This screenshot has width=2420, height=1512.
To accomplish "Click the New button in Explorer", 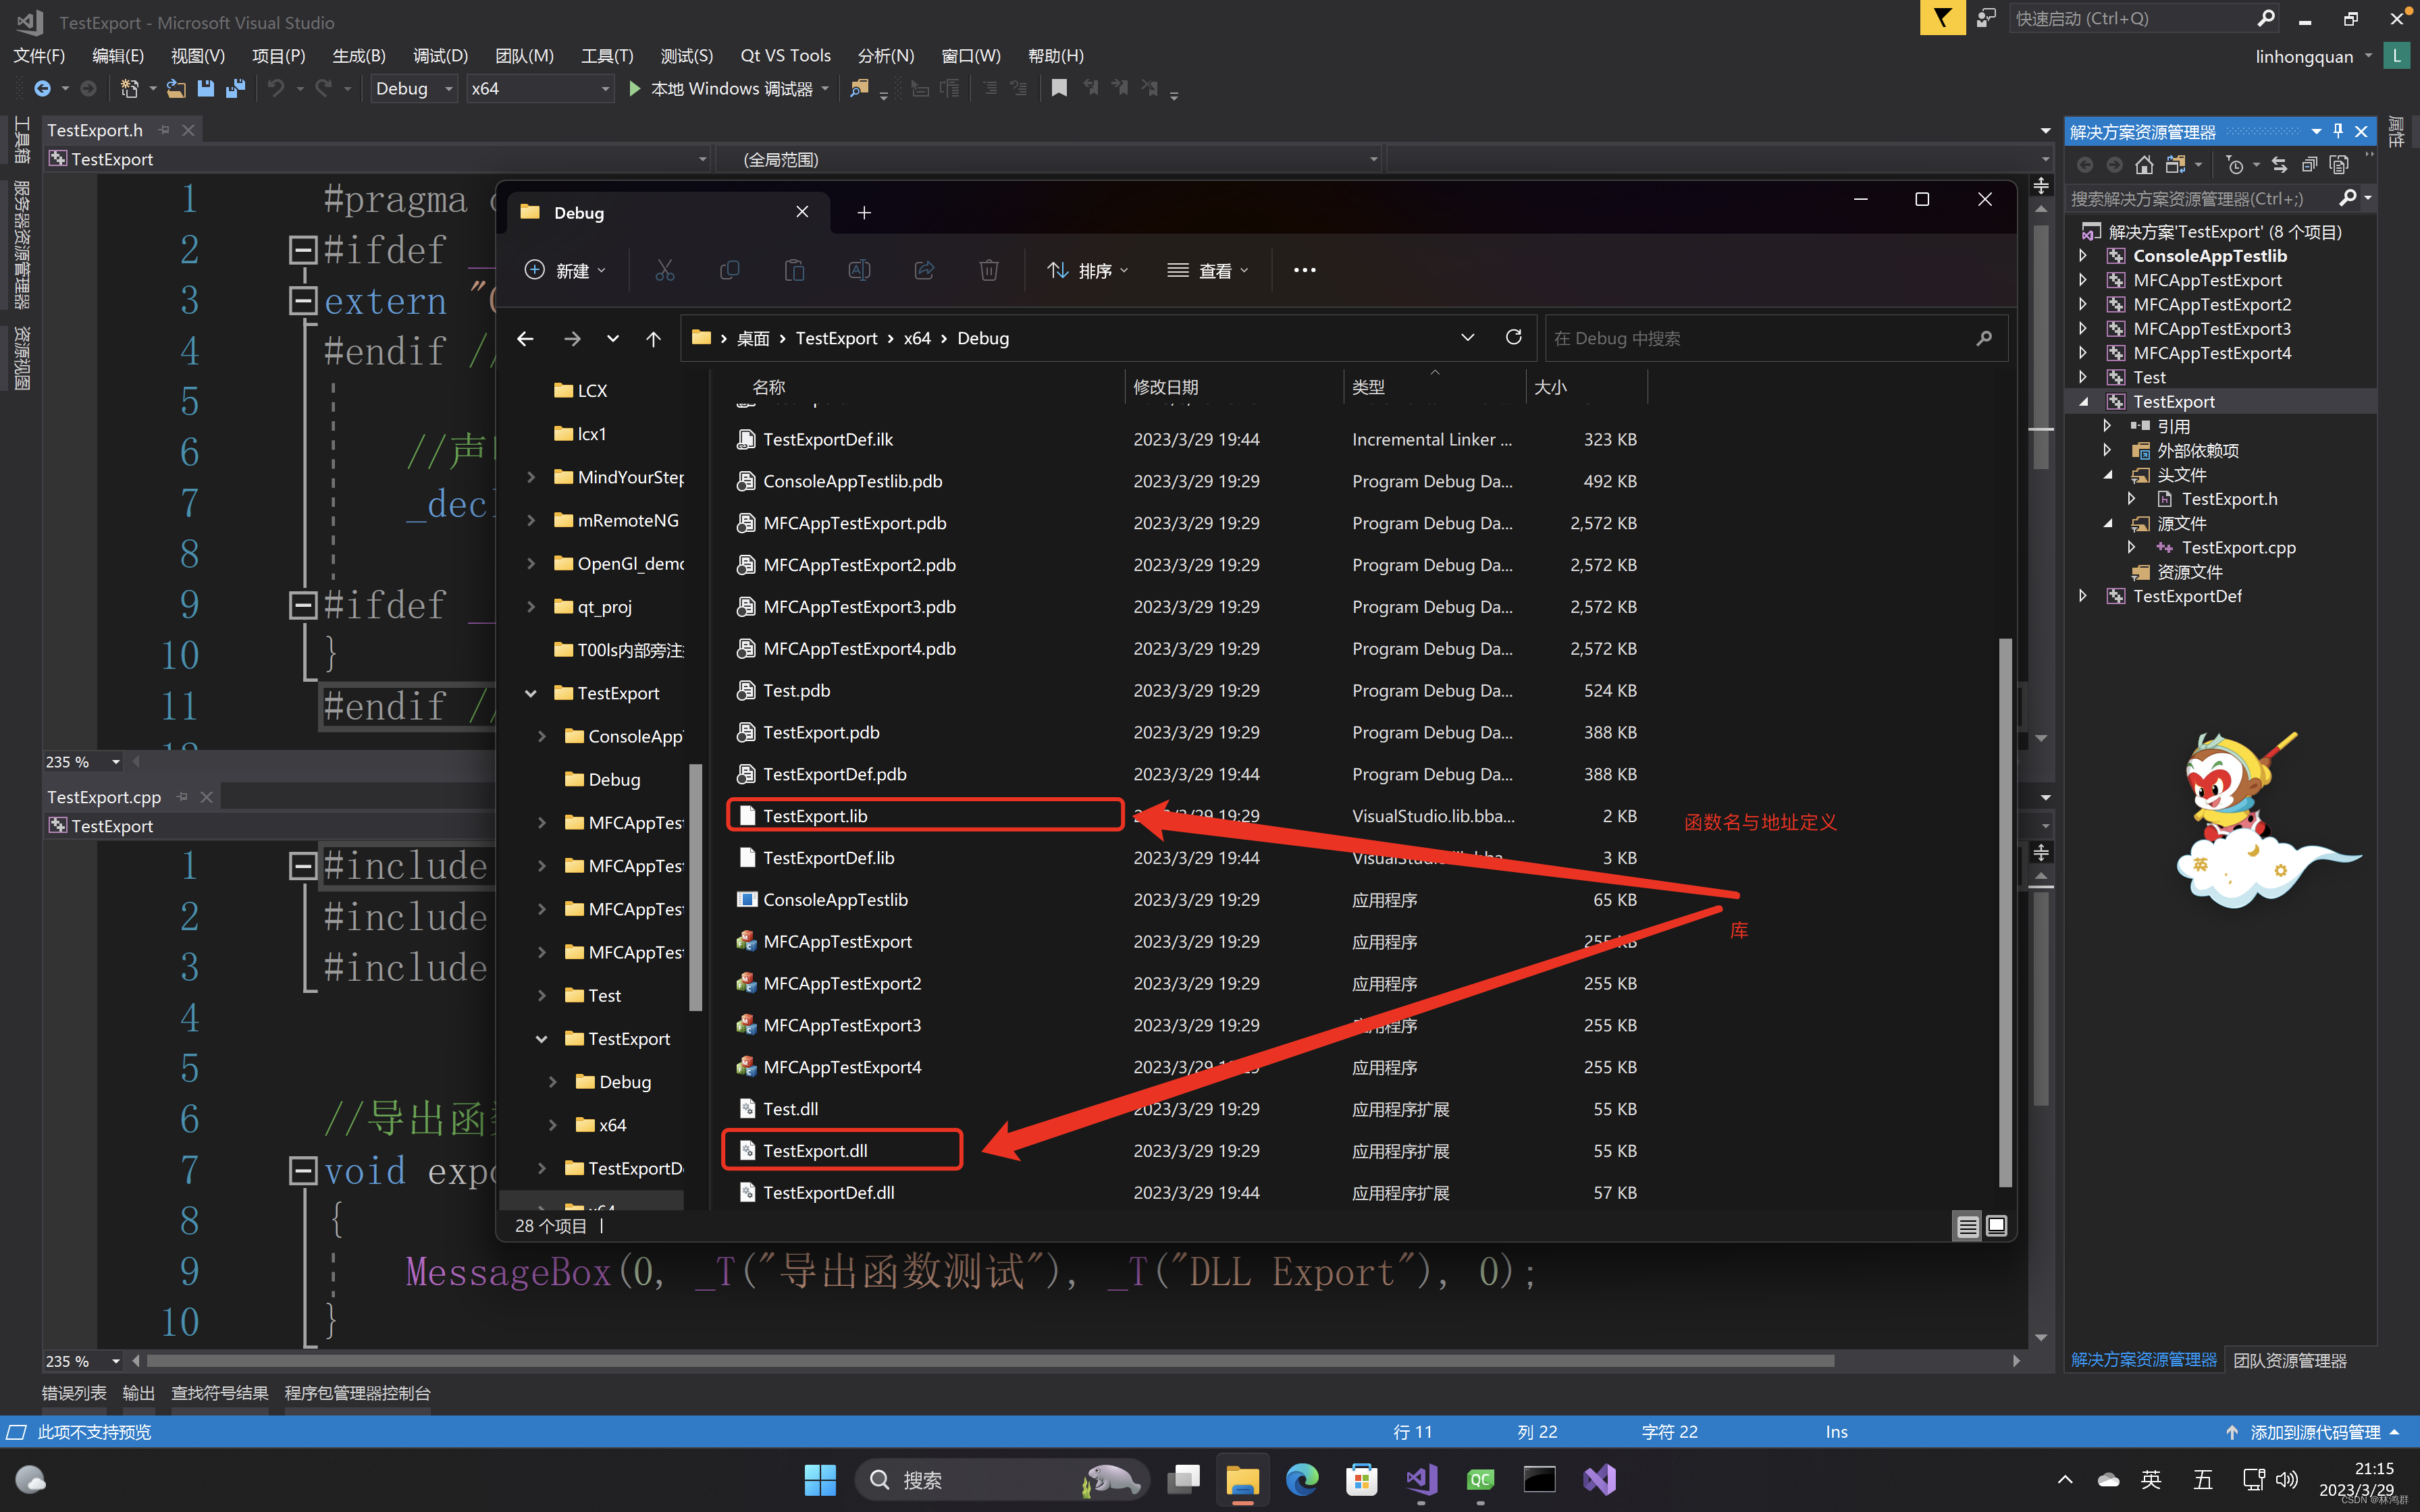I will coord(565,270).
